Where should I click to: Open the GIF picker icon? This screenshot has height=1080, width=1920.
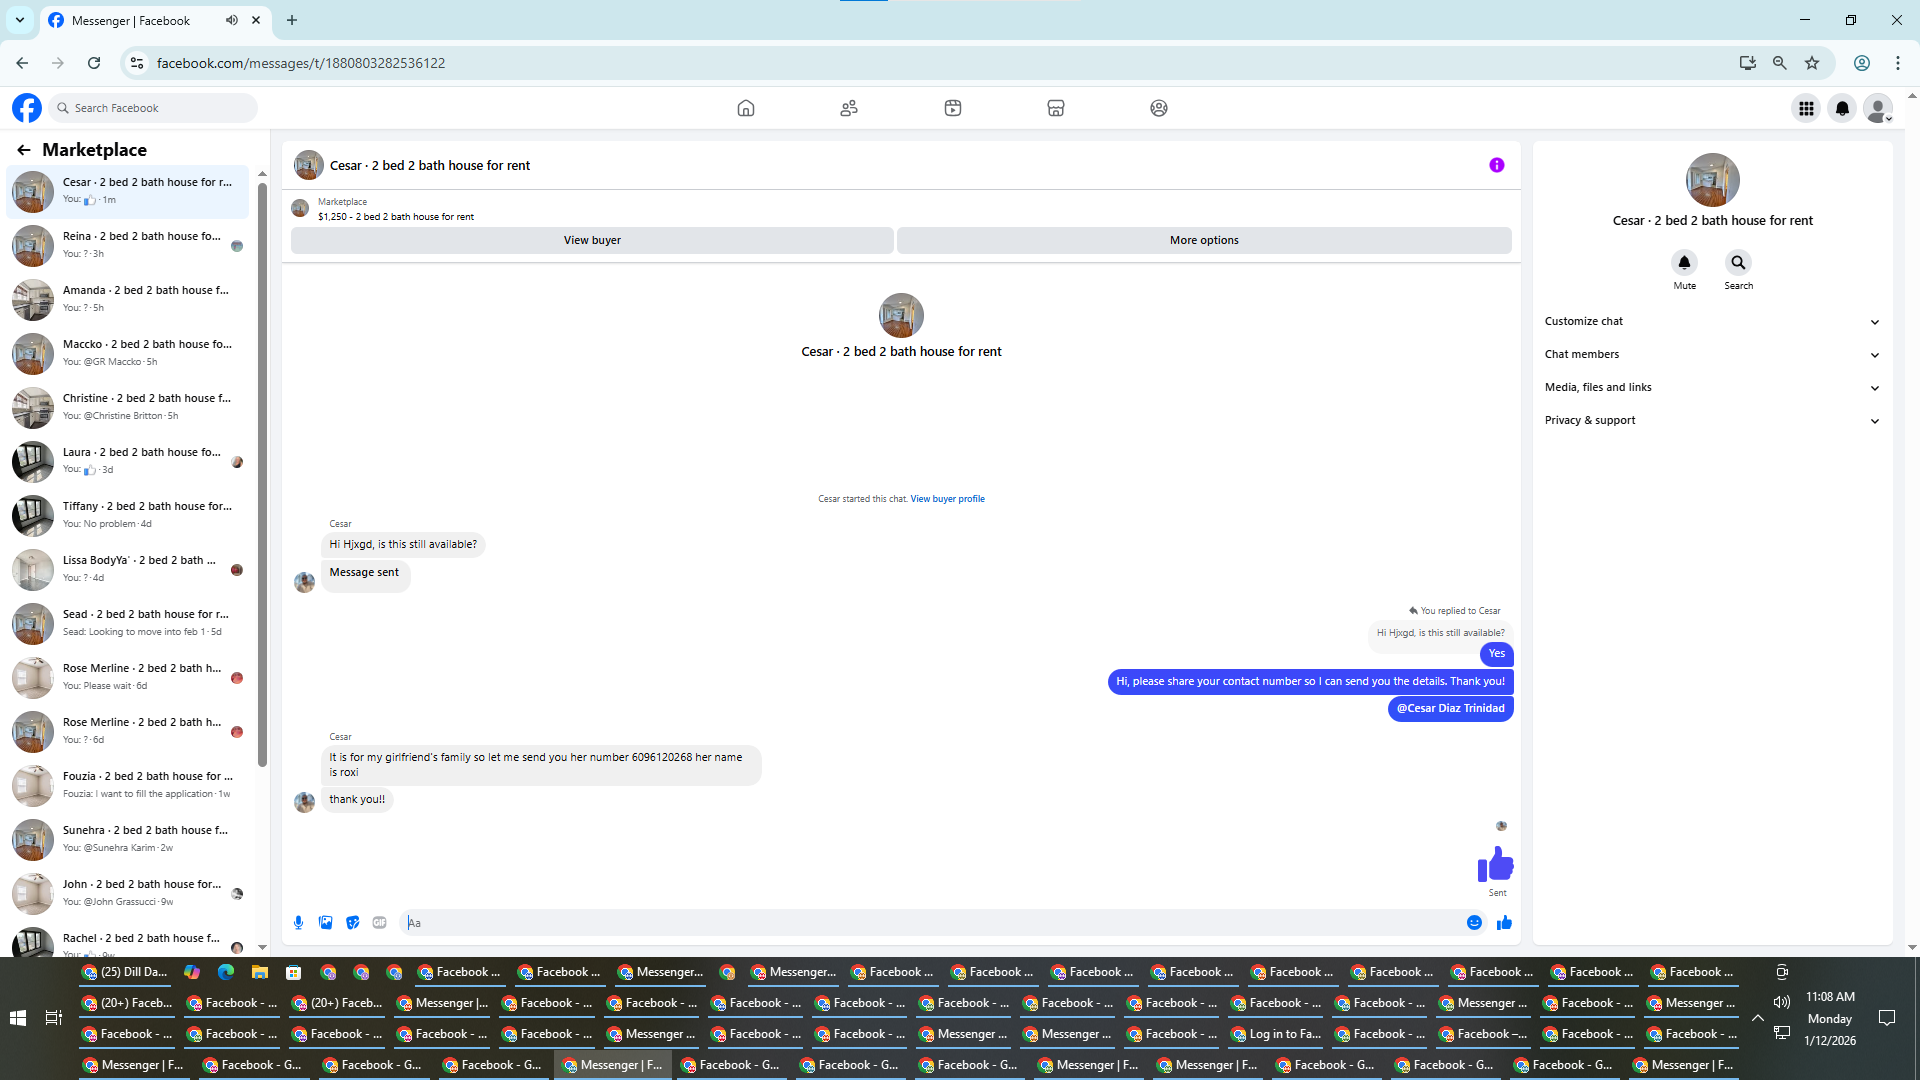379,923
